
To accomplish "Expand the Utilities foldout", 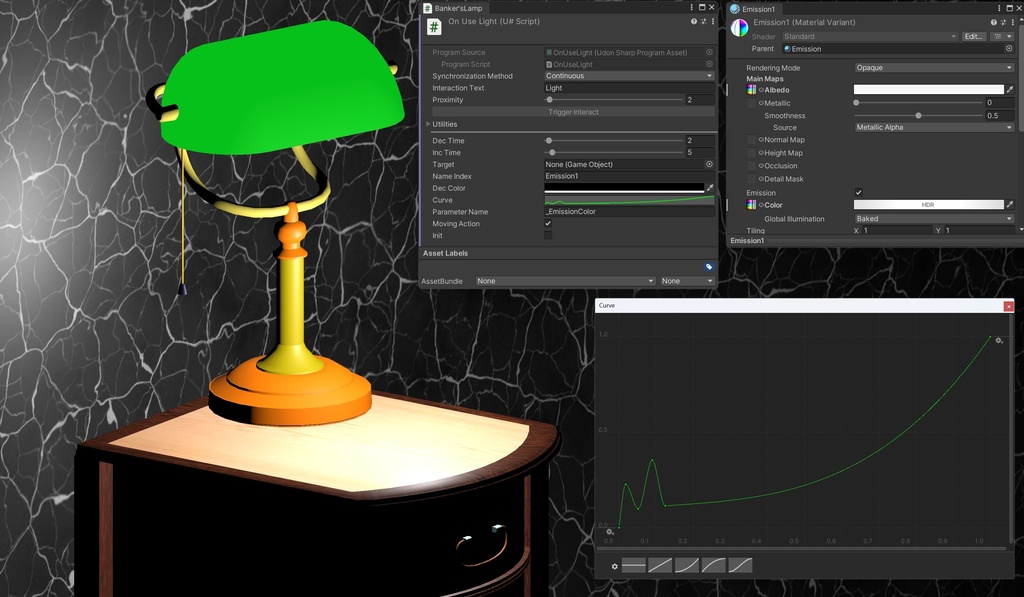I will [428, 123].
